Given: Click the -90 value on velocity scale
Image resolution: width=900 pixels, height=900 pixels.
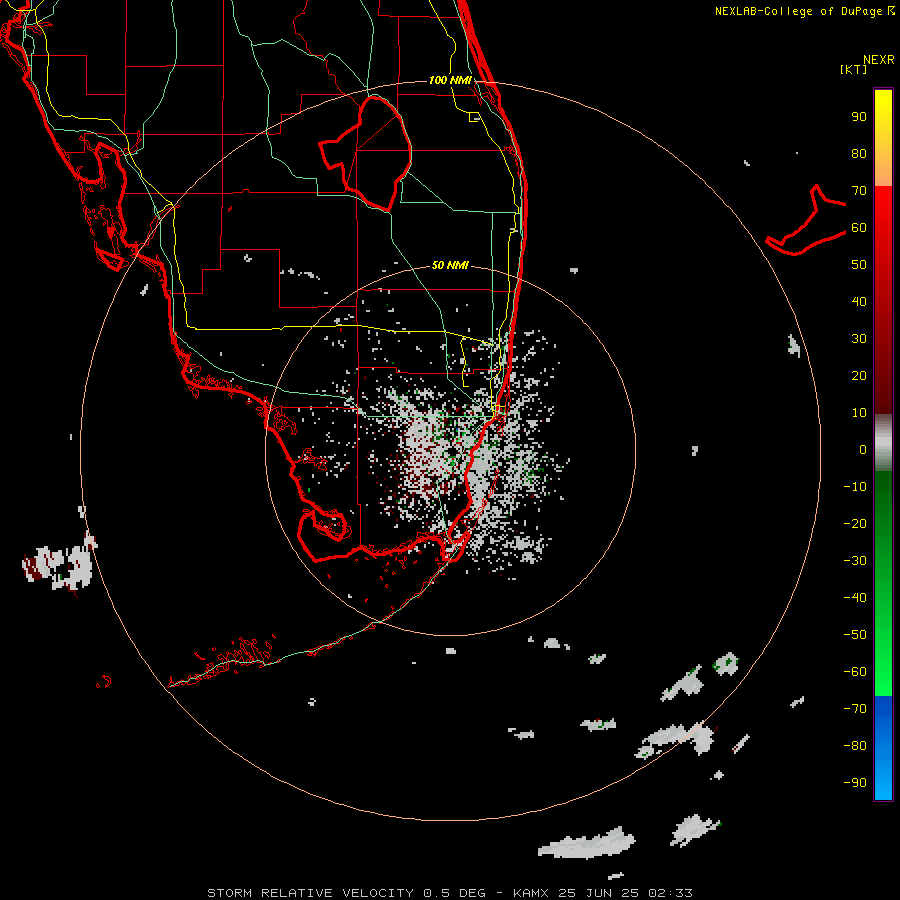Looking at the screenshot, I should click(x=855, y=783).
